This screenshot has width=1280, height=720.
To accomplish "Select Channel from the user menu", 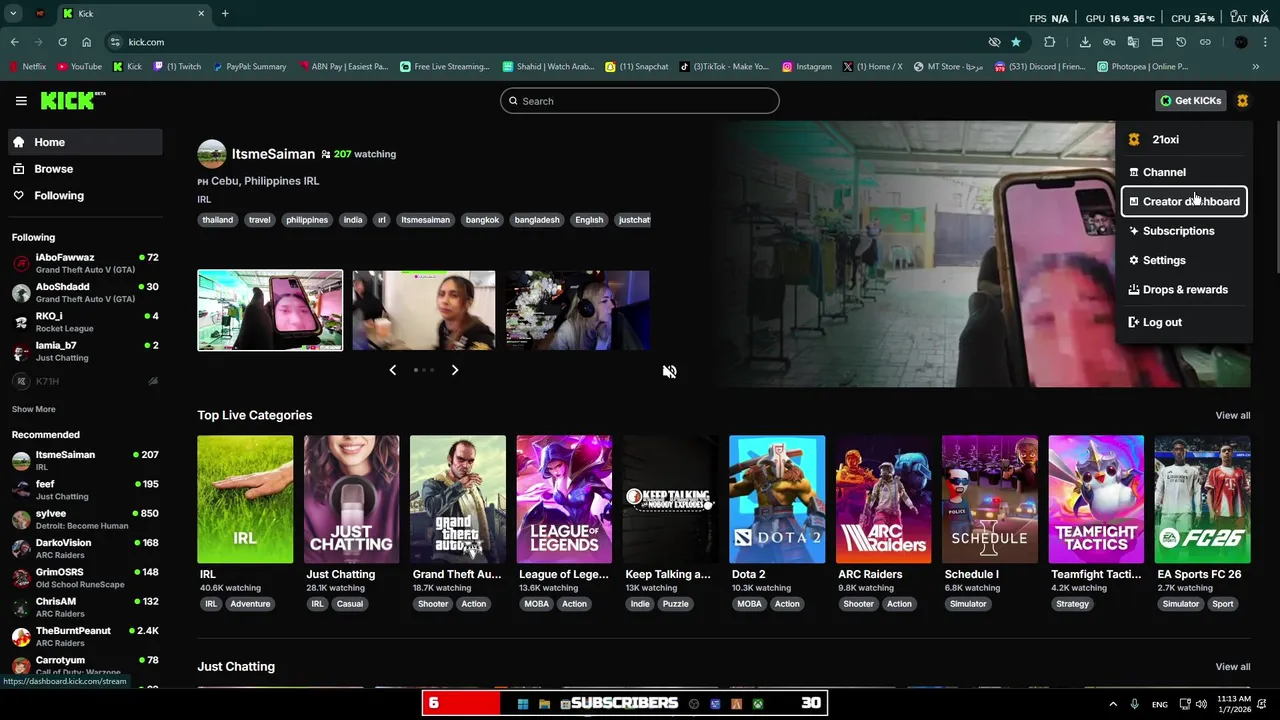I will click(x=1184, y=172).
